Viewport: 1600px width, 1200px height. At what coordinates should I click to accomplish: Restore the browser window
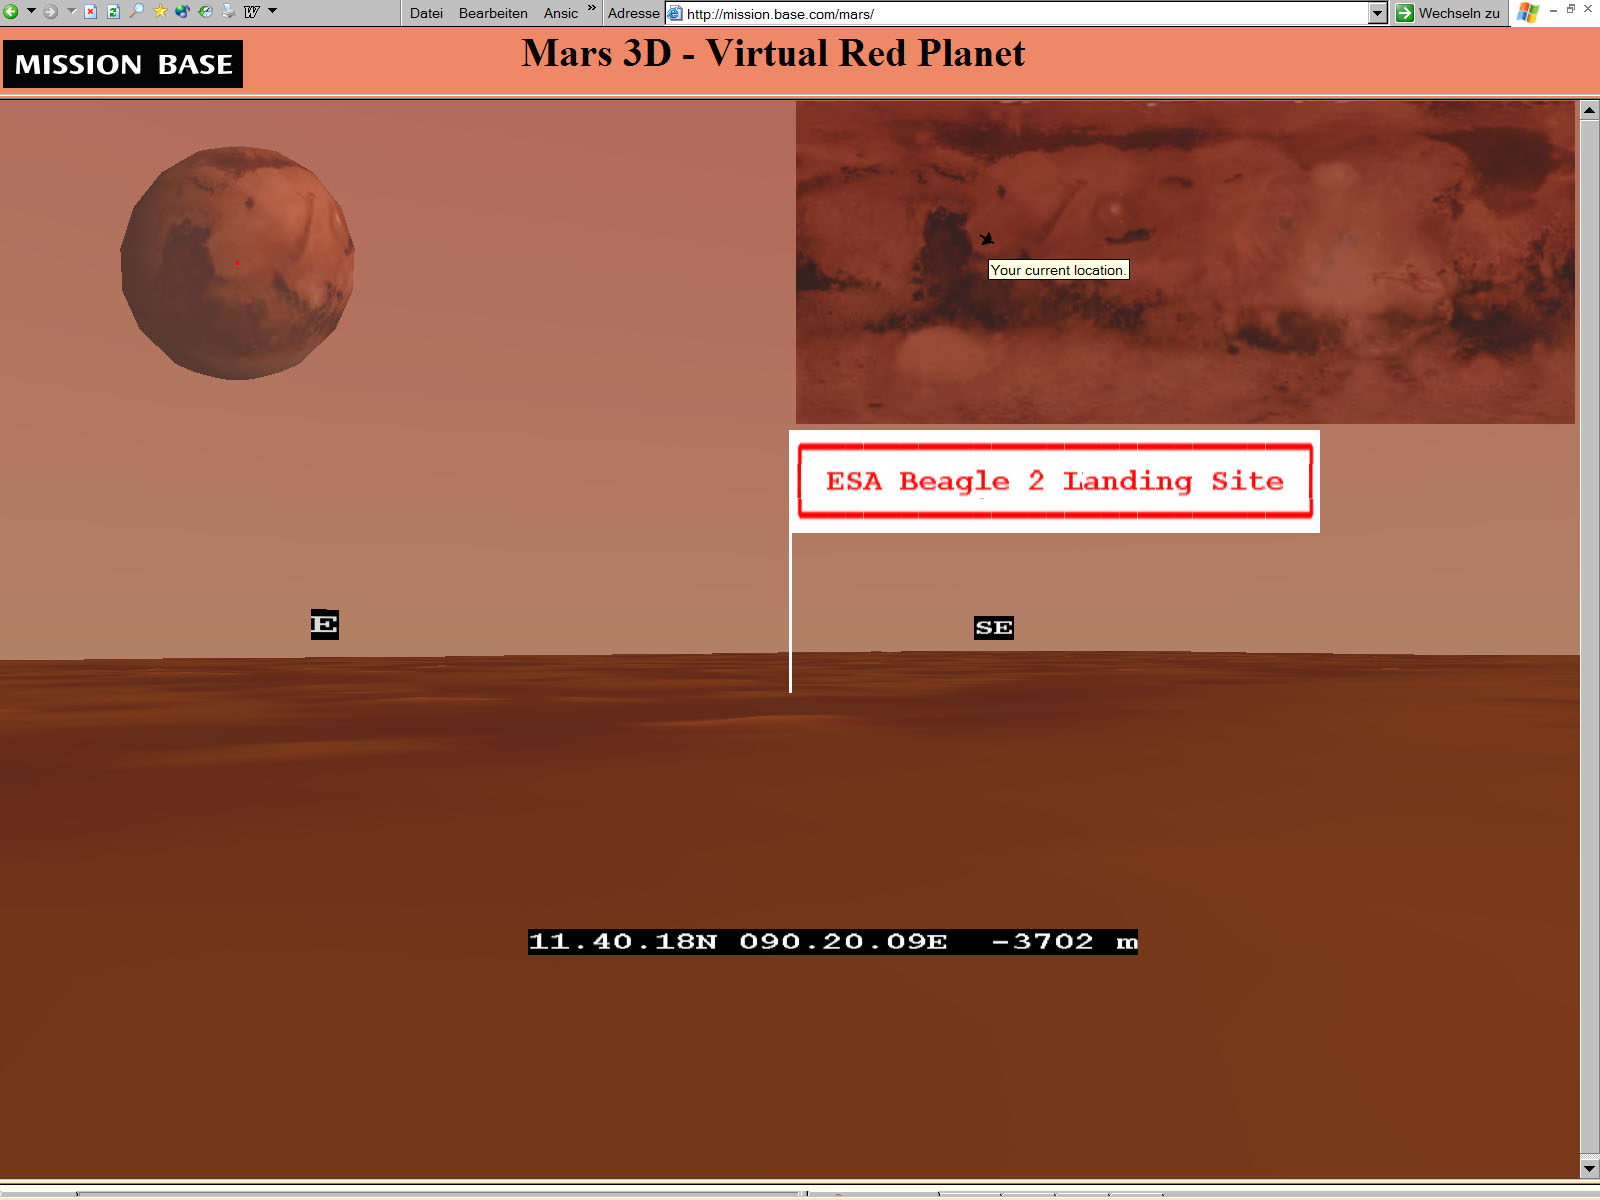(x=1571, y=9)
